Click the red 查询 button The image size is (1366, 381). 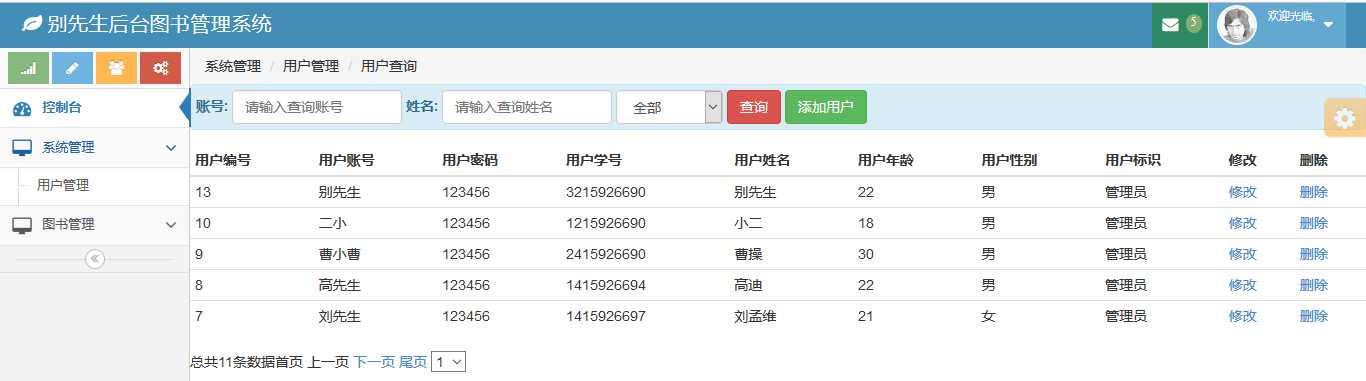coord(754,107)
